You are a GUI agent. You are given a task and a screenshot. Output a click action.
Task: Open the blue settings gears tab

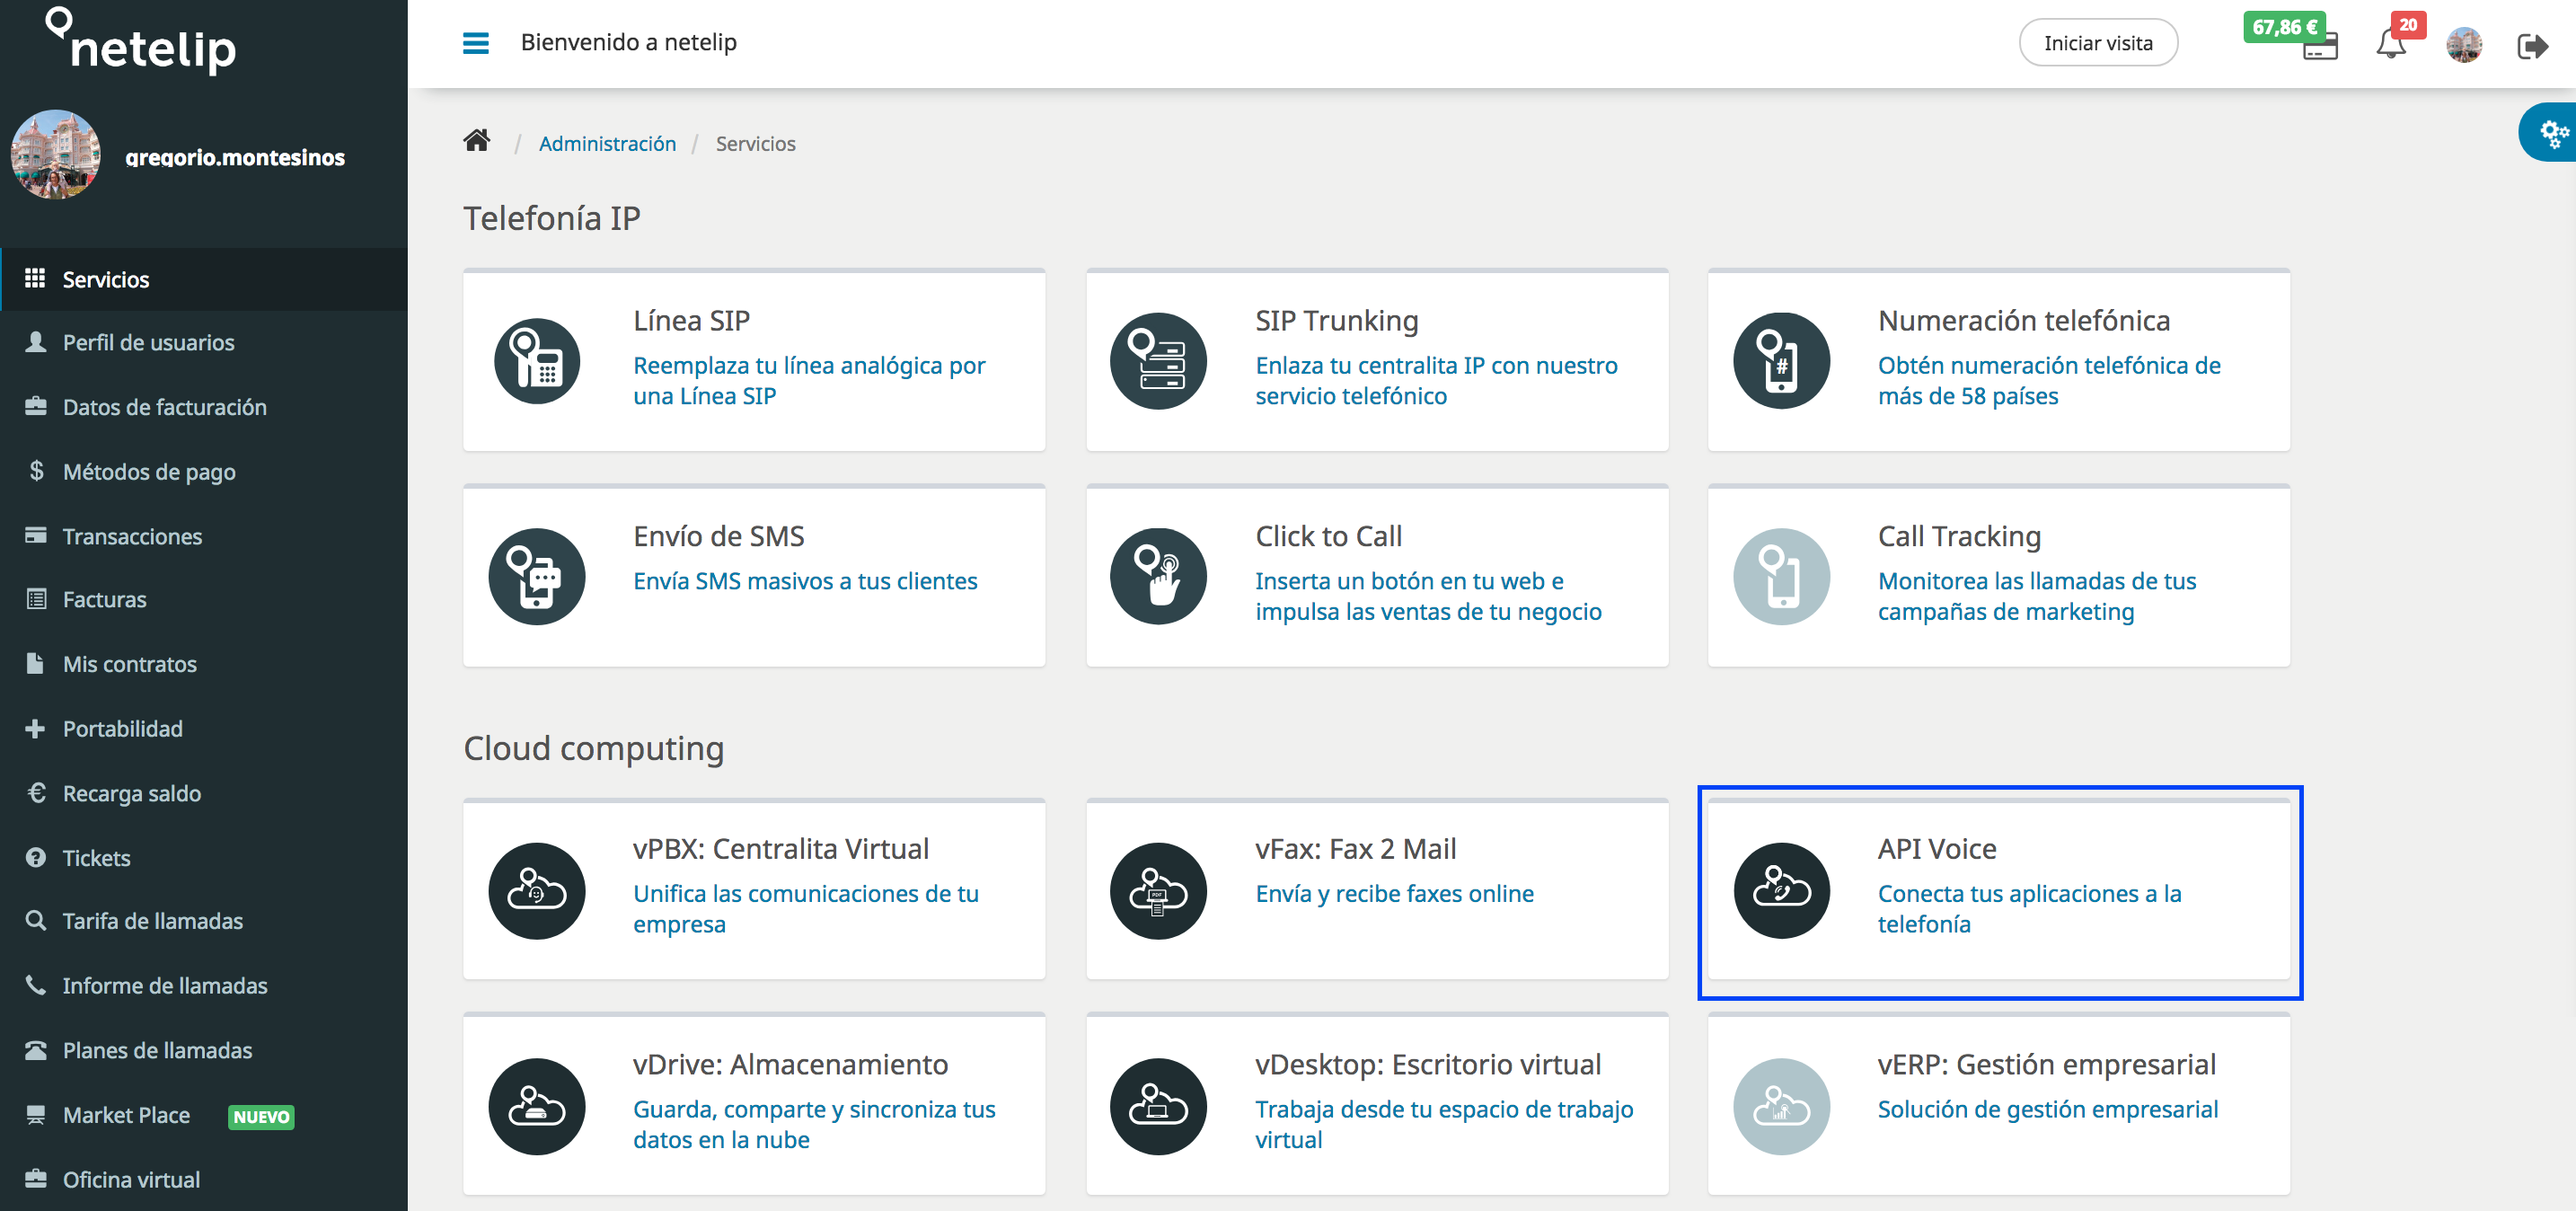[x=2548, y=132]
